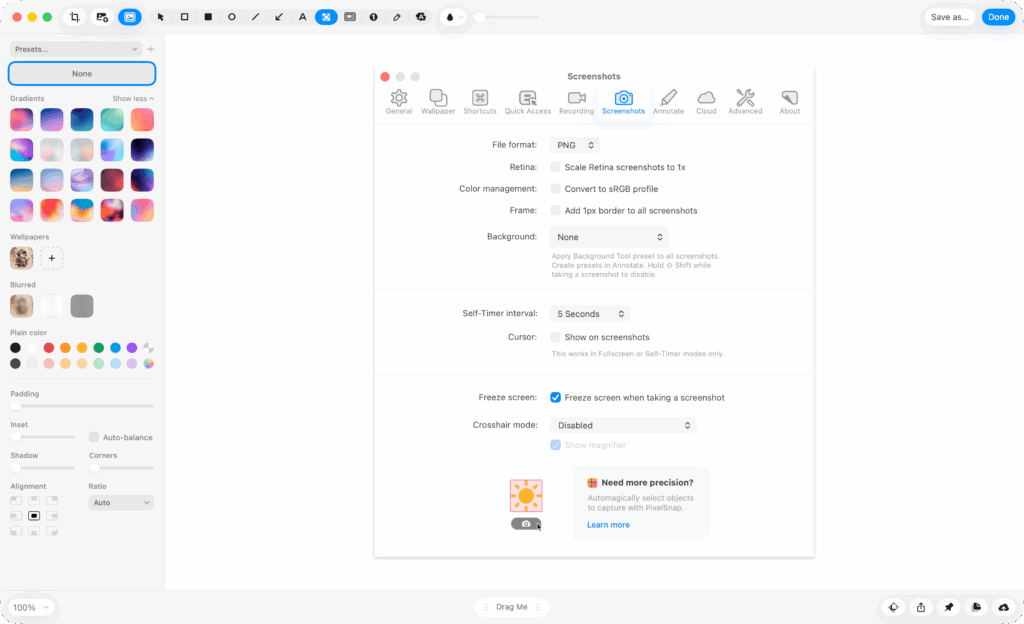Pick the Counter number tool
Screen dimensions: 1024x624
click(x=373, y=17)
